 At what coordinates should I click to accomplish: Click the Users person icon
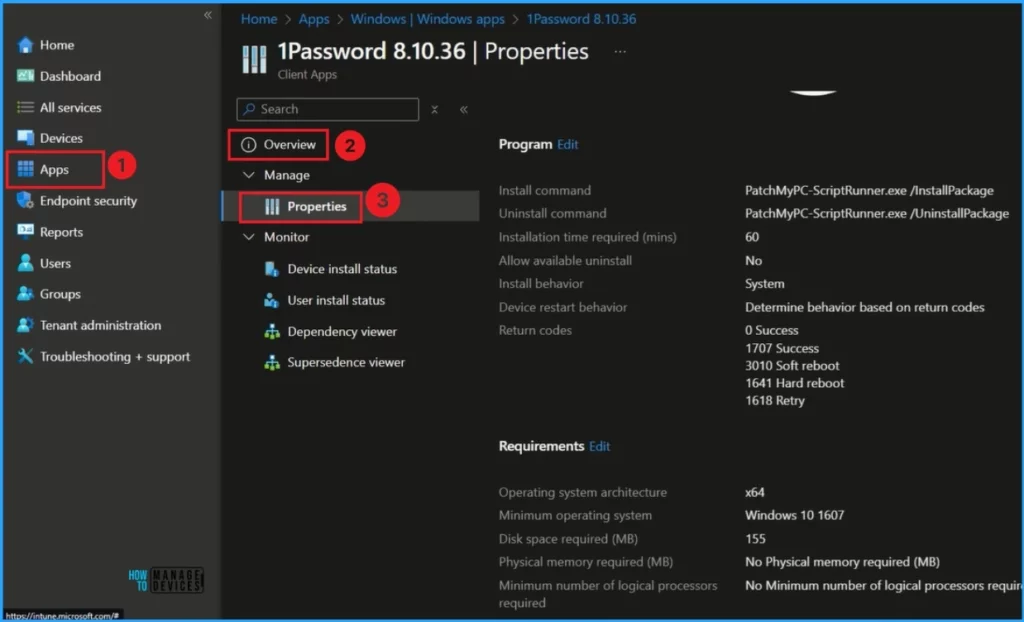(25, 263)
